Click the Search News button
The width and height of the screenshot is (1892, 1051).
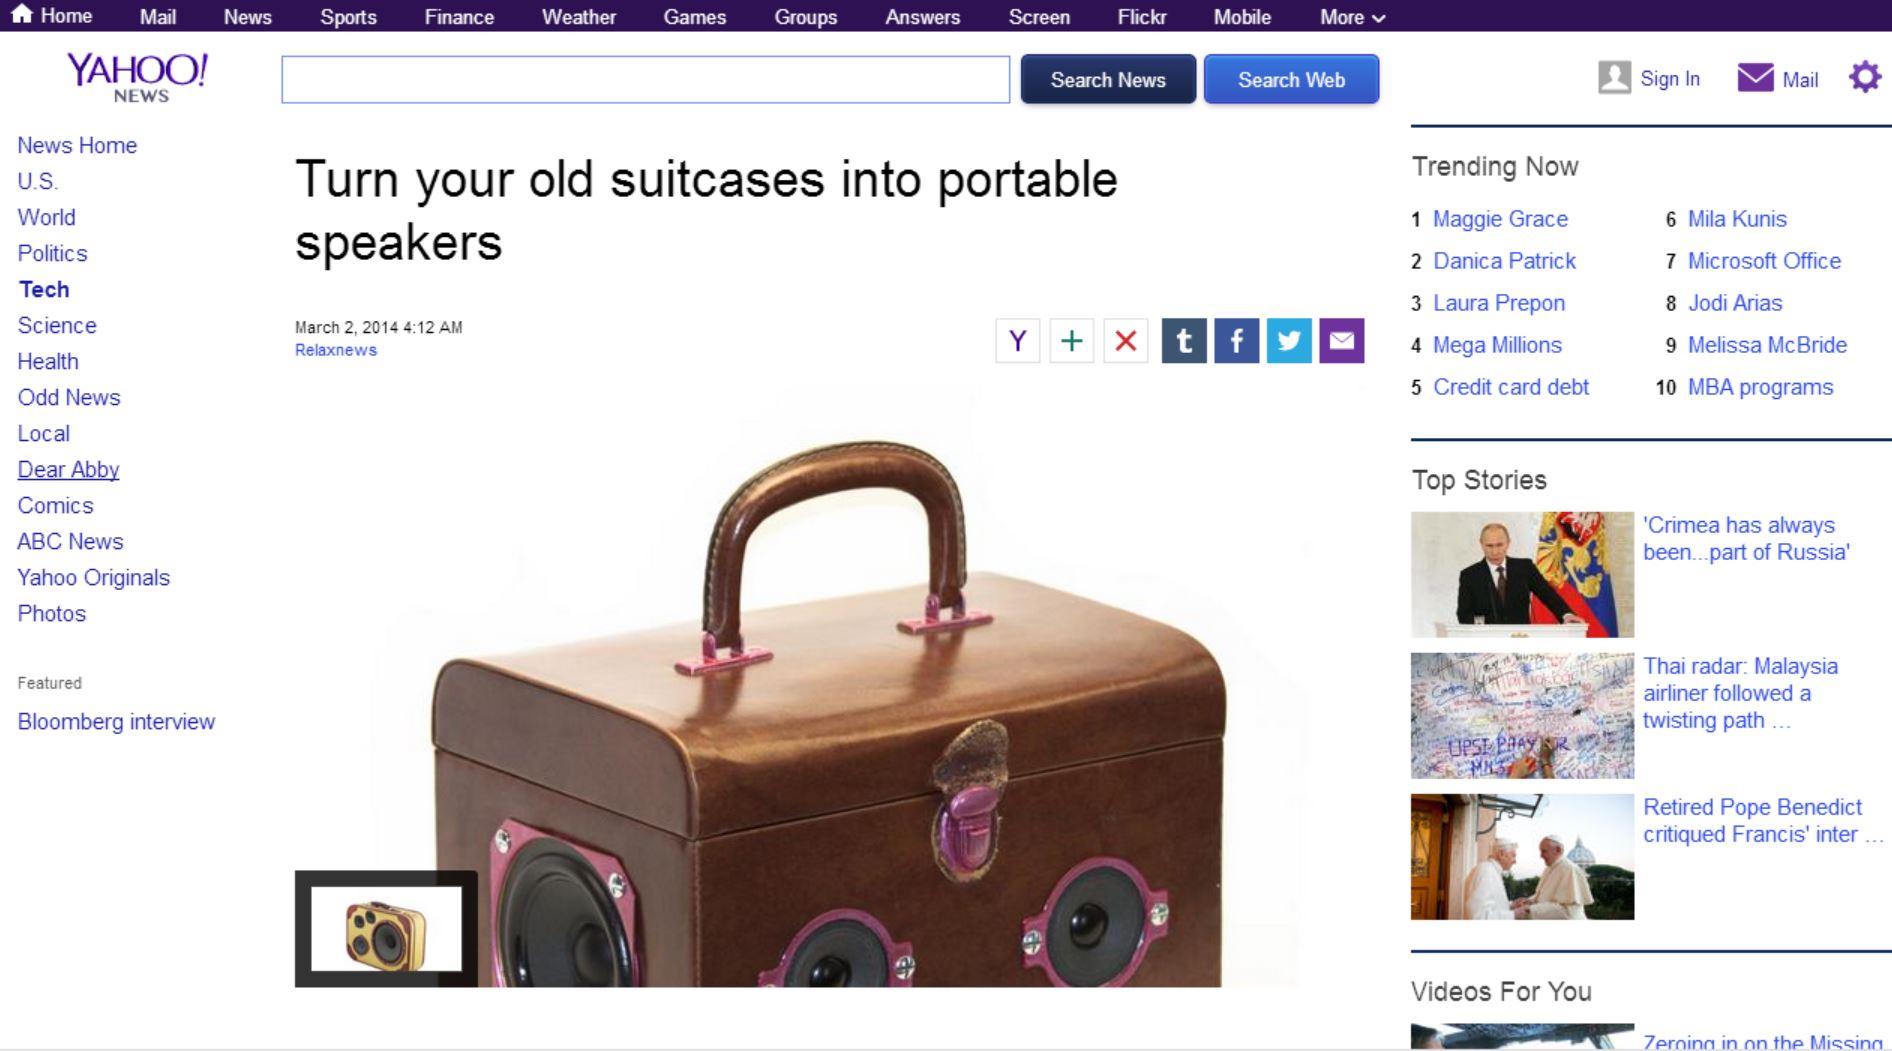1108,79
